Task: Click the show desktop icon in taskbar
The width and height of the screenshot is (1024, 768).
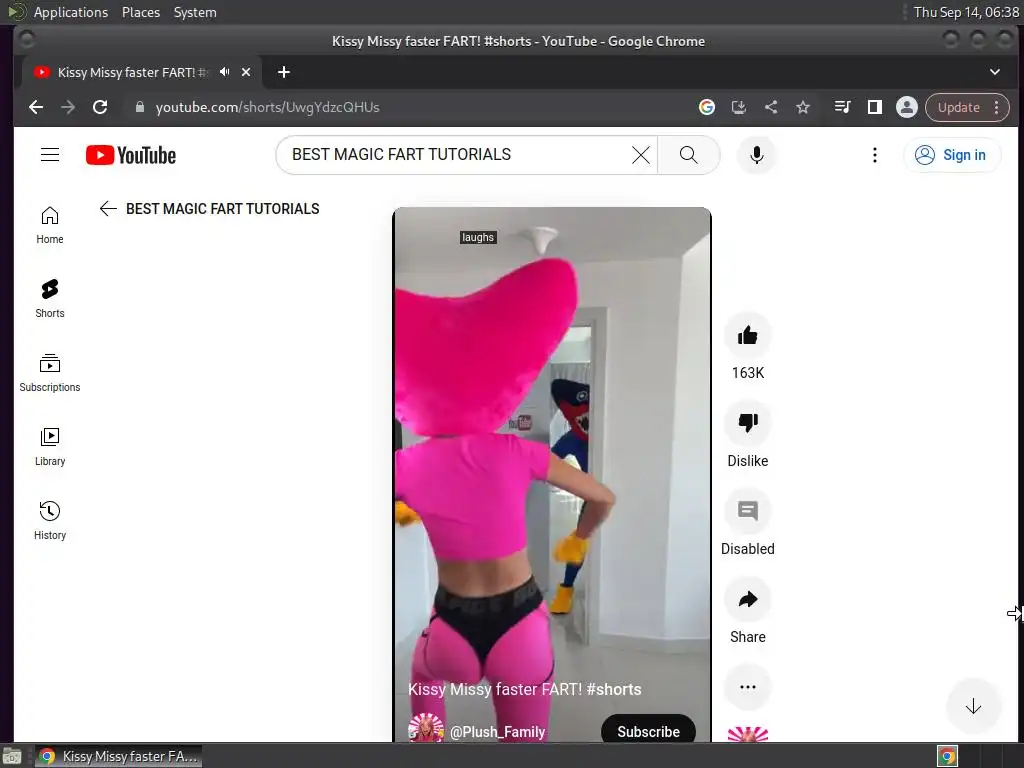Action: pos(12,756)
